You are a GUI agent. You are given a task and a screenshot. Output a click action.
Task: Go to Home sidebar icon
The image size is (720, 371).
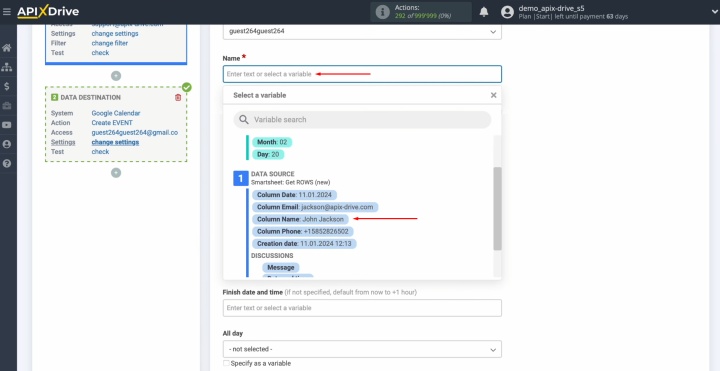tap(7, 48)
